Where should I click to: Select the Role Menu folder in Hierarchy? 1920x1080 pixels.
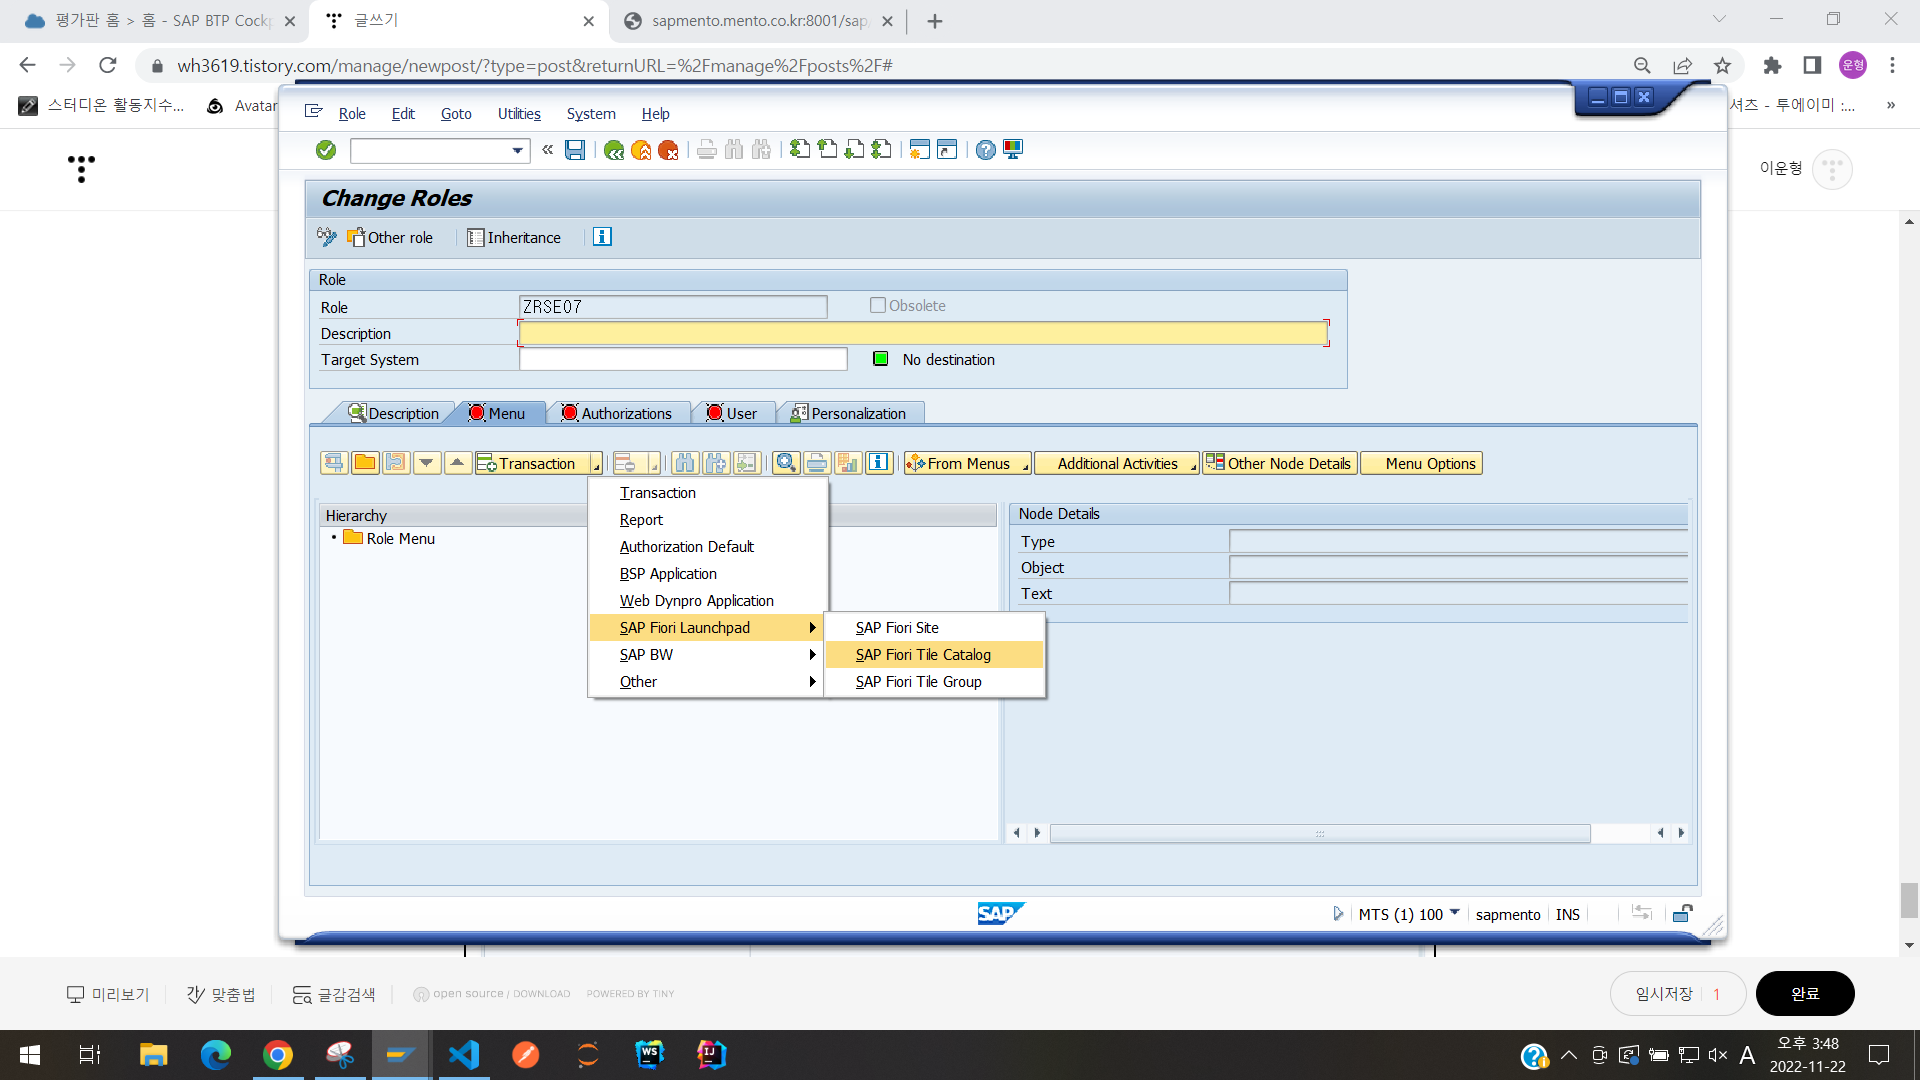tap(390, 538)
